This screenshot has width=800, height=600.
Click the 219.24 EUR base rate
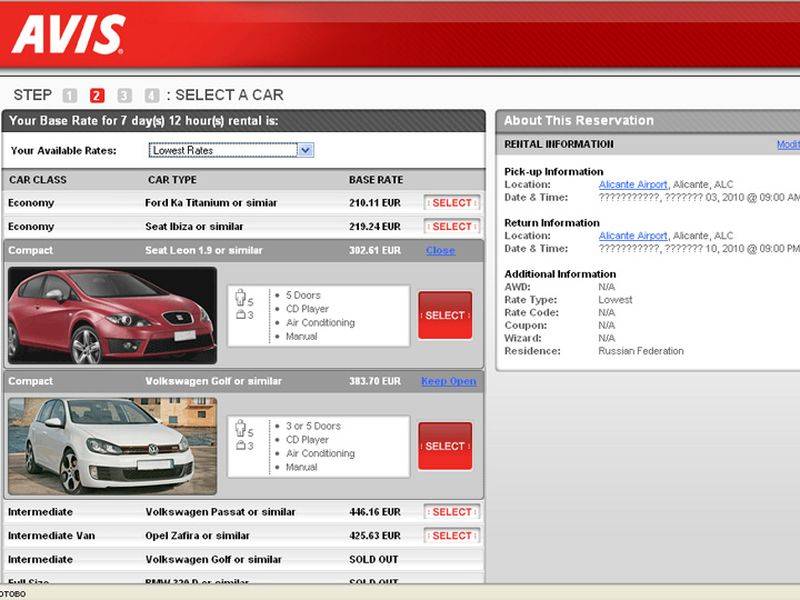tap(375, 226)
